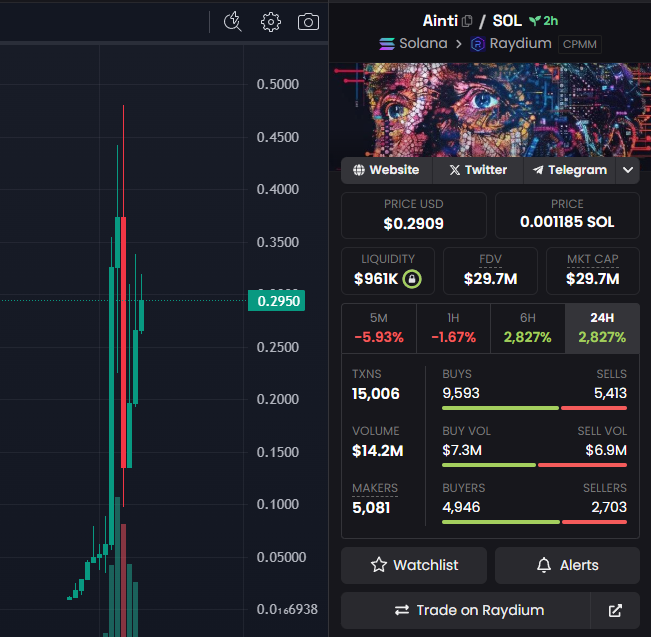Click the star icon on Watchlist

(379, 565)
